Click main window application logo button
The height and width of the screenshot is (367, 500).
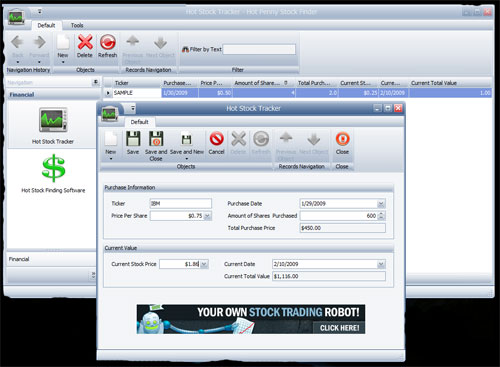[16, 17]
